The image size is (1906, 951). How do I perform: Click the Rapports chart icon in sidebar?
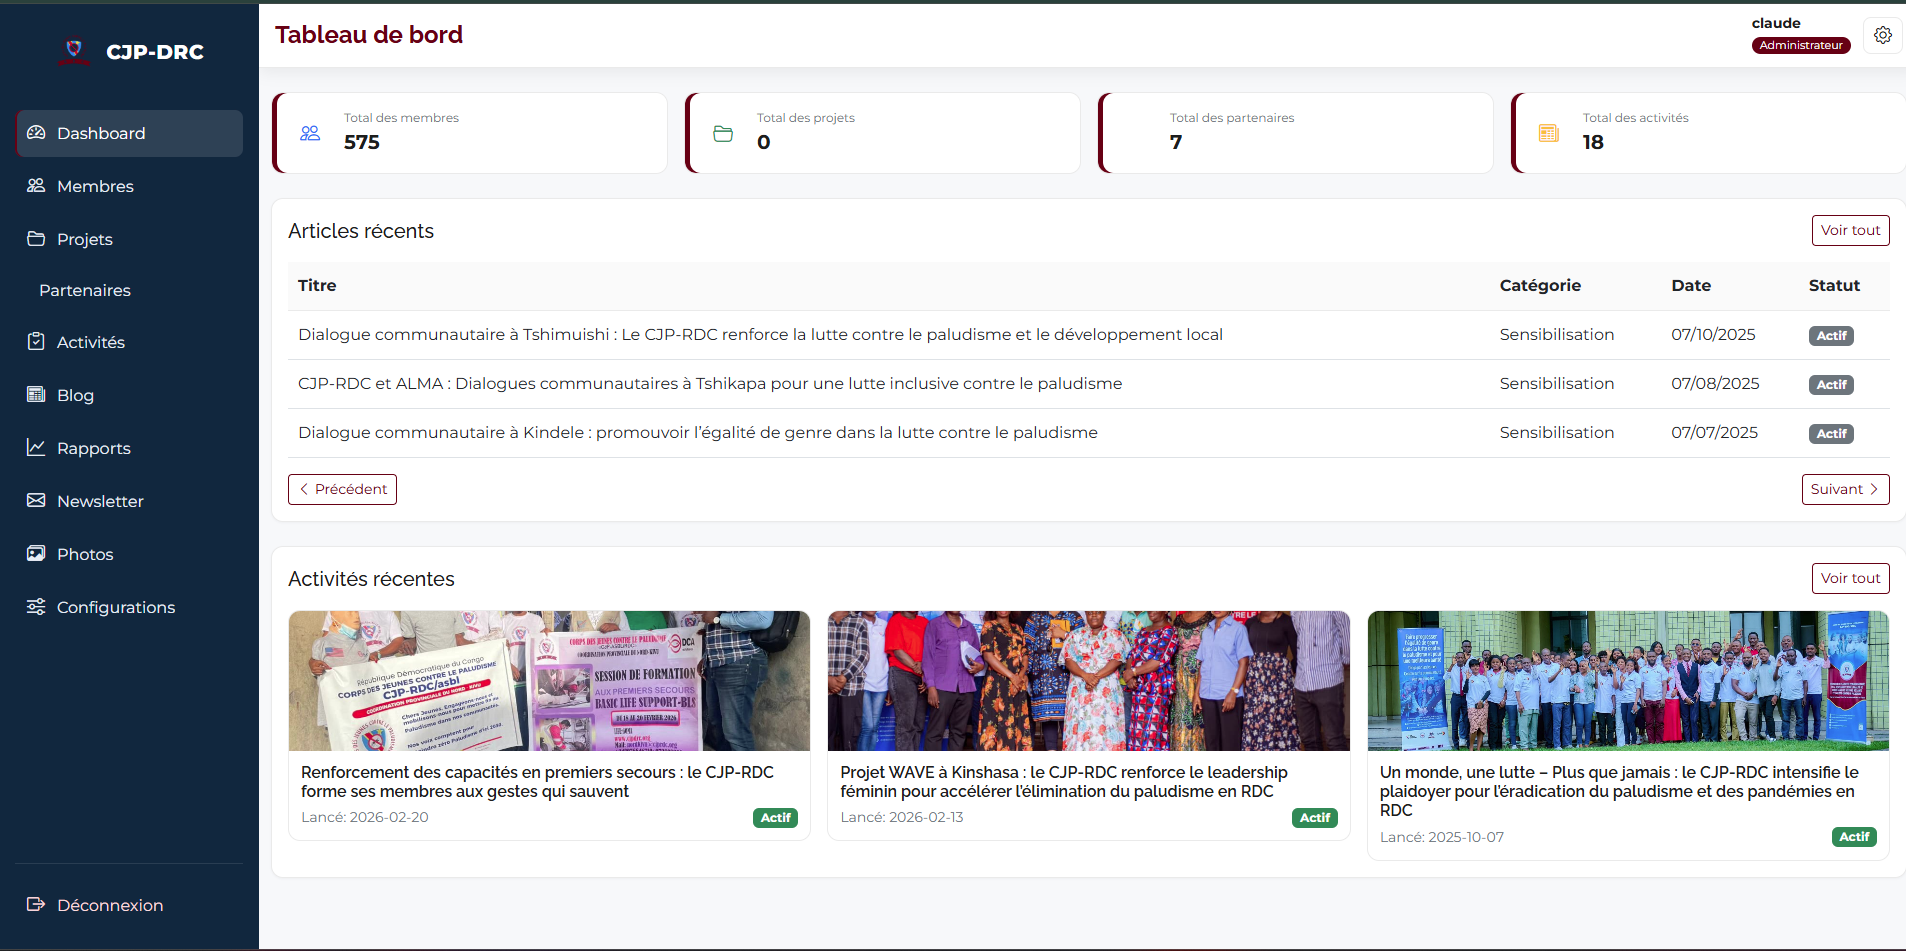36,448
